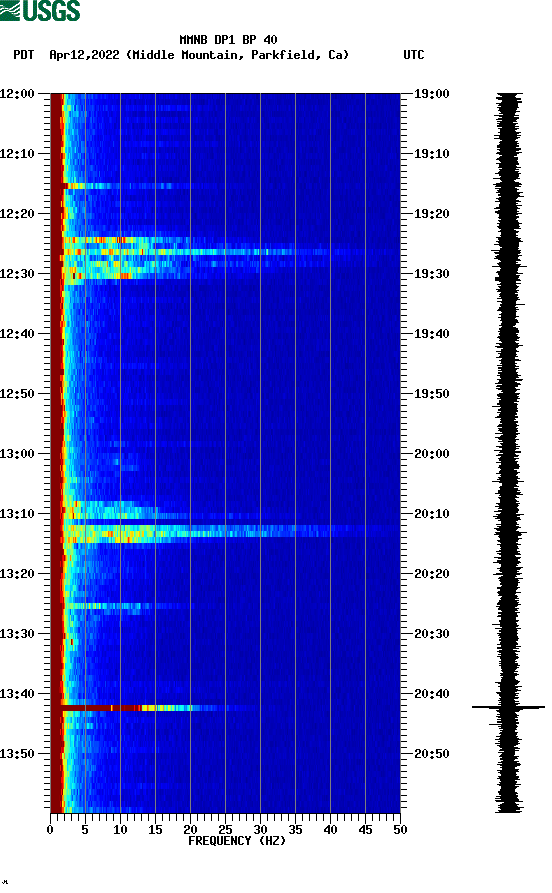
Task: Click the '(Middle Mountain, Parkfield, Ca)' location text
Action: coord(237,55)
